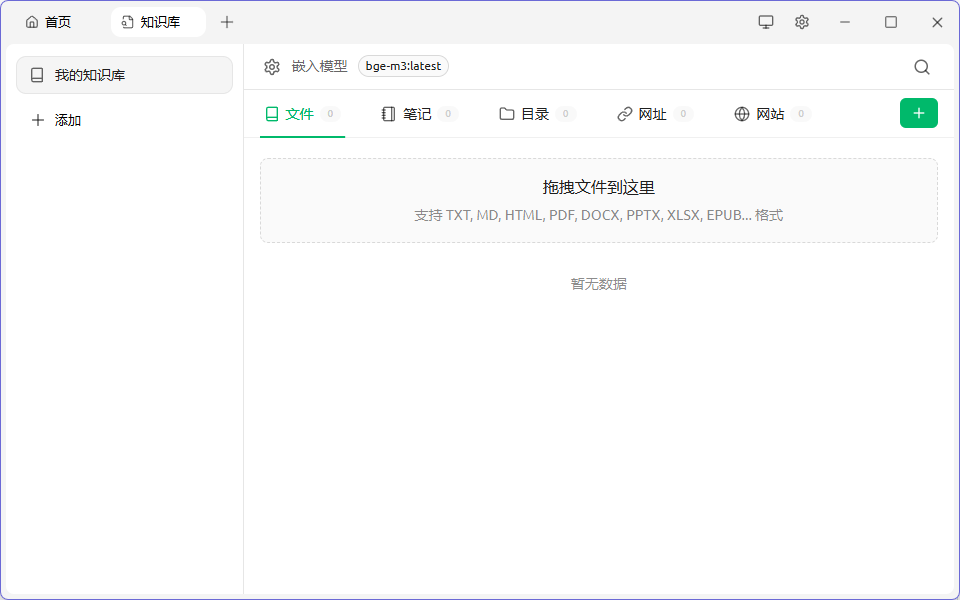Select 我的知识库 in the sidebar

click(124, 75)
